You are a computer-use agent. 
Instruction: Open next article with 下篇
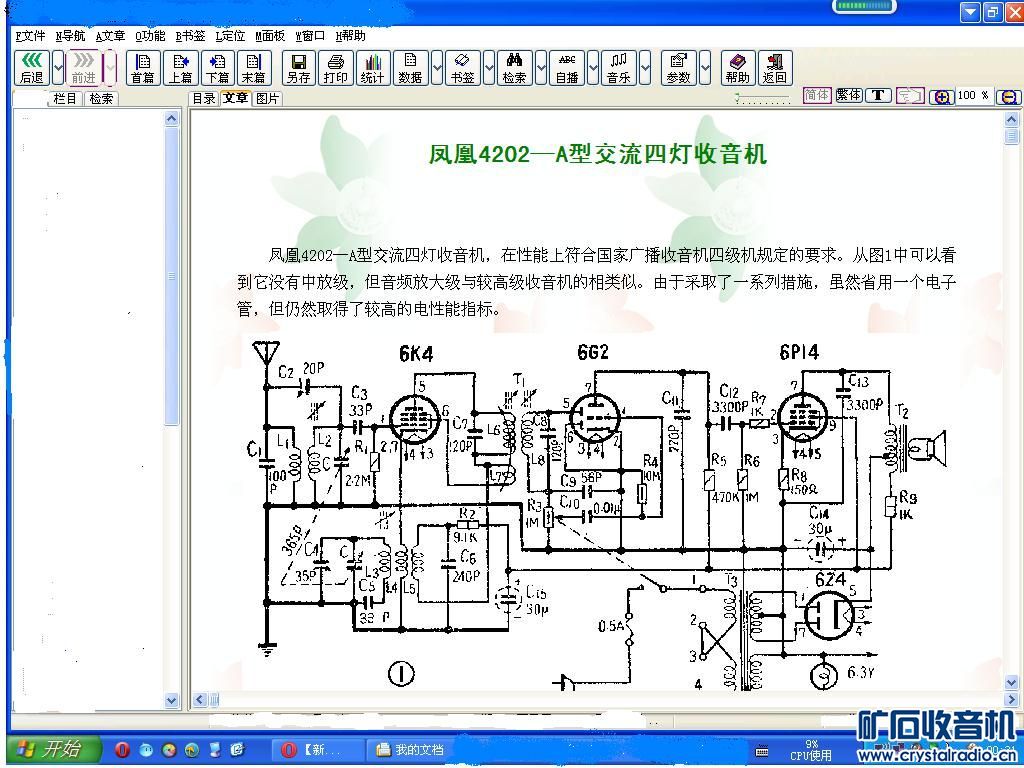[x=217, y=68]
